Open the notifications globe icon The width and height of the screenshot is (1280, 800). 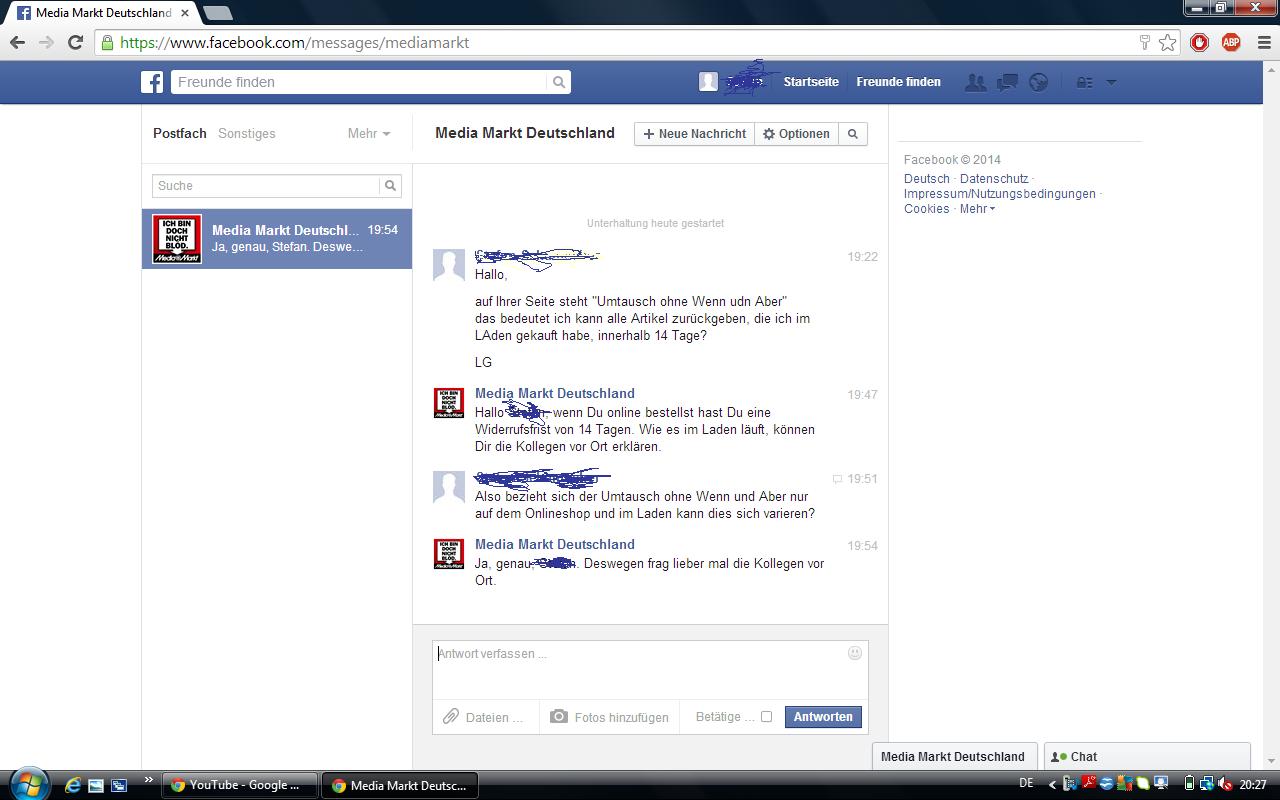(1039, 82)
